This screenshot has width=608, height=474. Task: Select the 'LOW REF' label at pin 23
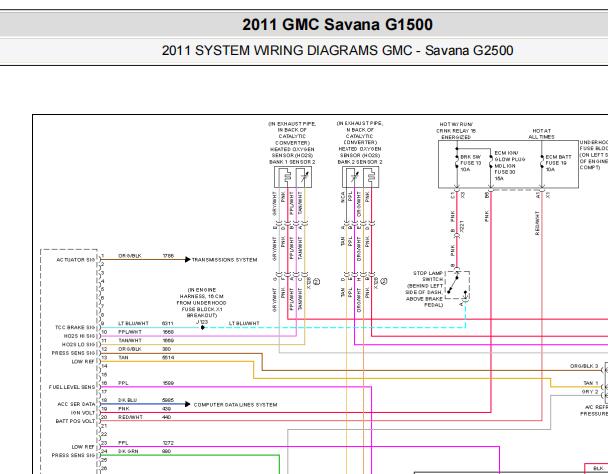click(x=83, y=447)
